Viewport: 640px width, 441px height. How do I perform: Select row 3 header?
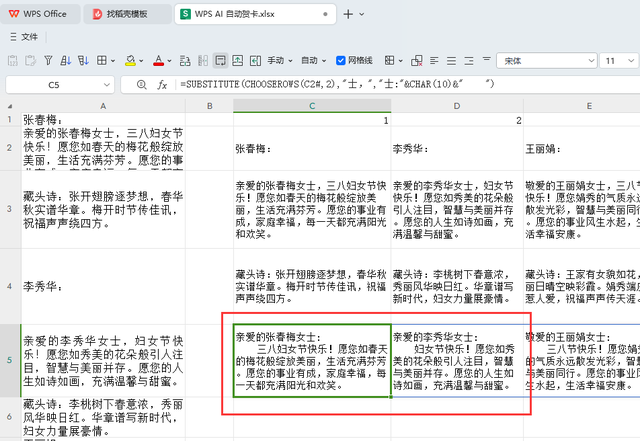click(x=9, y=209)
